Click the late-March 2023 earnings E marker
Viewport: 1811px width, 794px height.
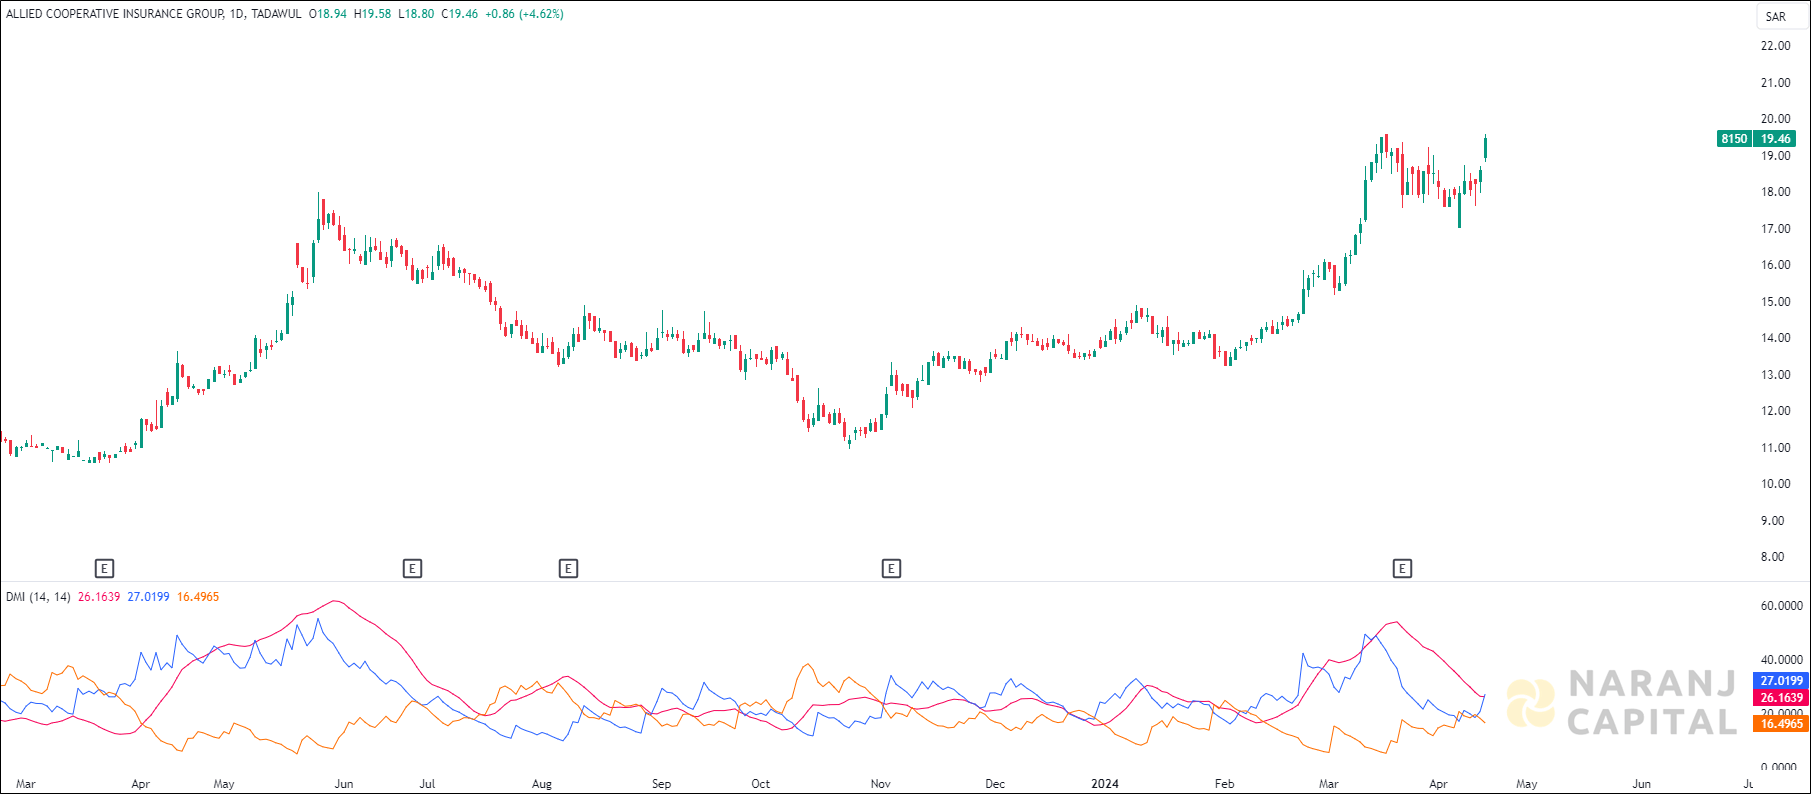coord(104,569)
